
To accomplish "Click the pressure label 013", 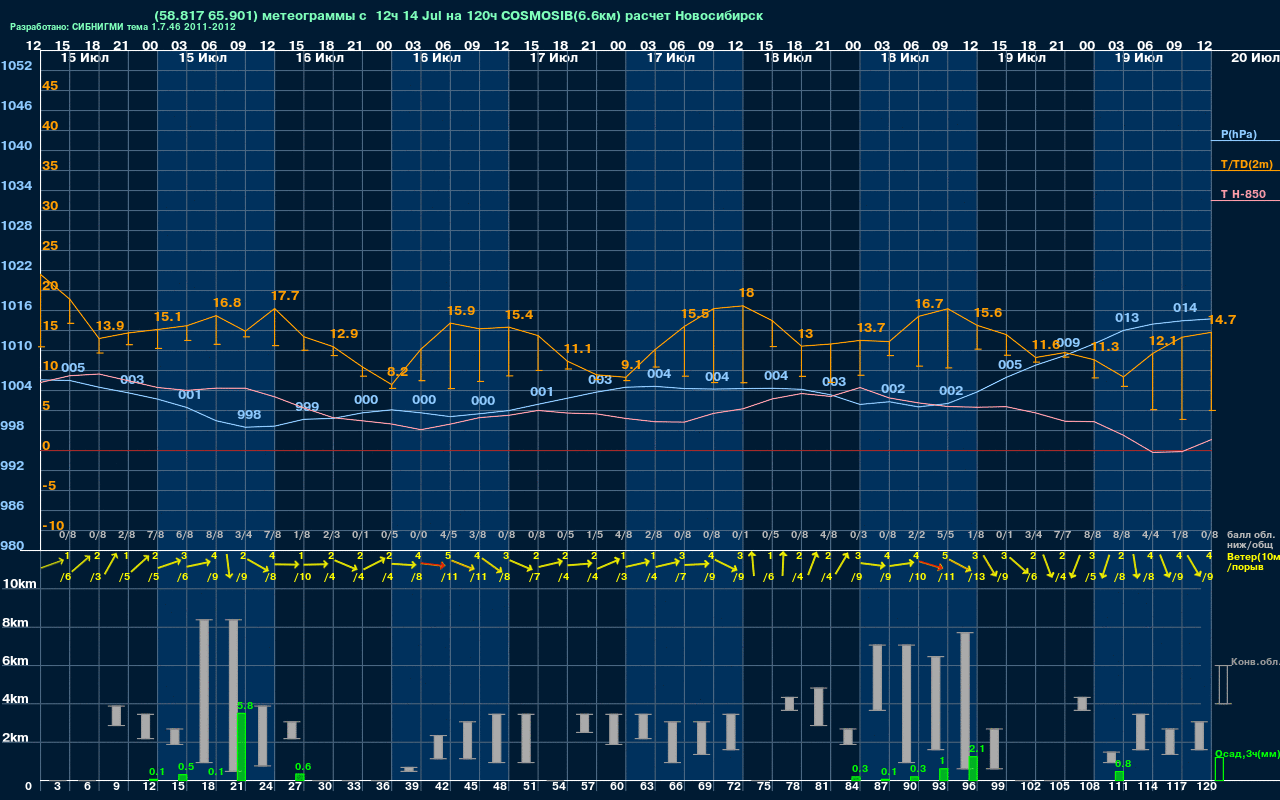I will pyautogui.click(x=1127, y=318).
